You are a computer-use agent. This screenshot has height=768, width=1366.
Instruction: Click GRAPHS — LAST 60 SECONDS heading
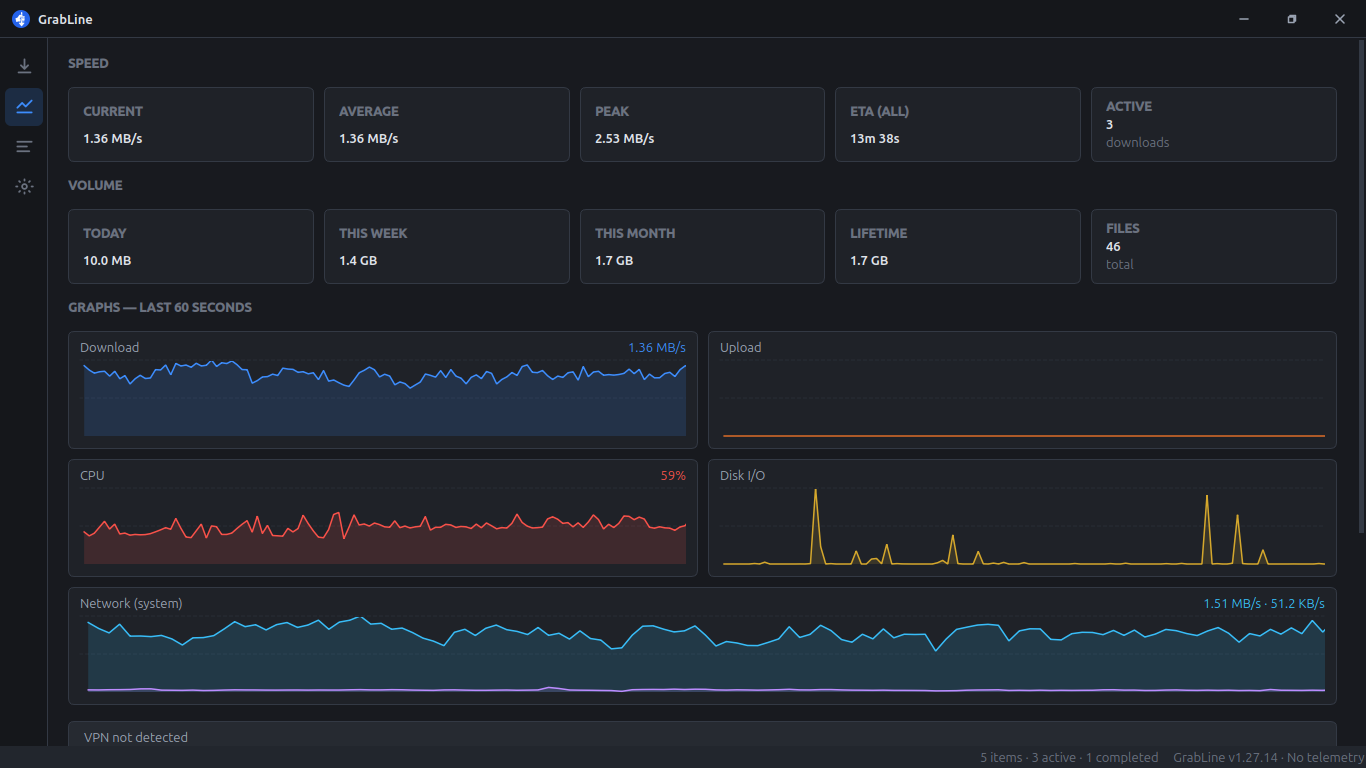[160, 307]
